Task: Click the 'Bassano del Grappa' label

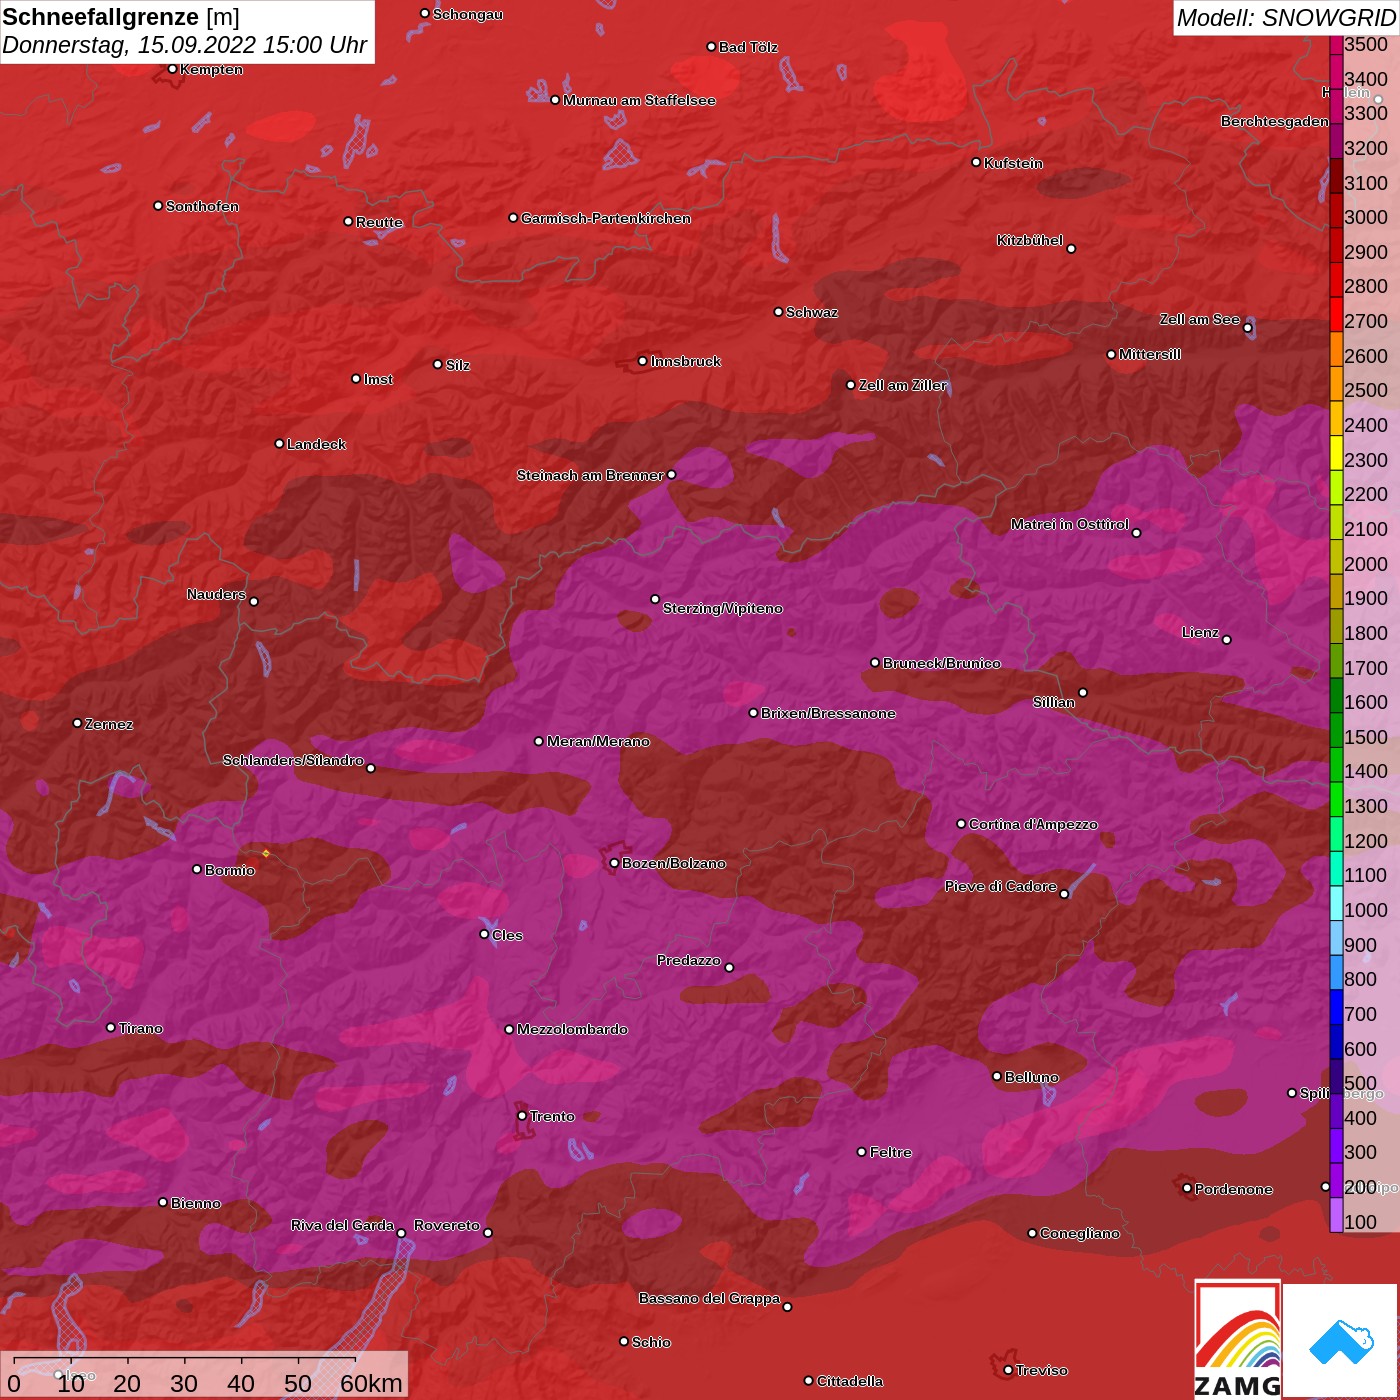Action: click(710, 1298)
